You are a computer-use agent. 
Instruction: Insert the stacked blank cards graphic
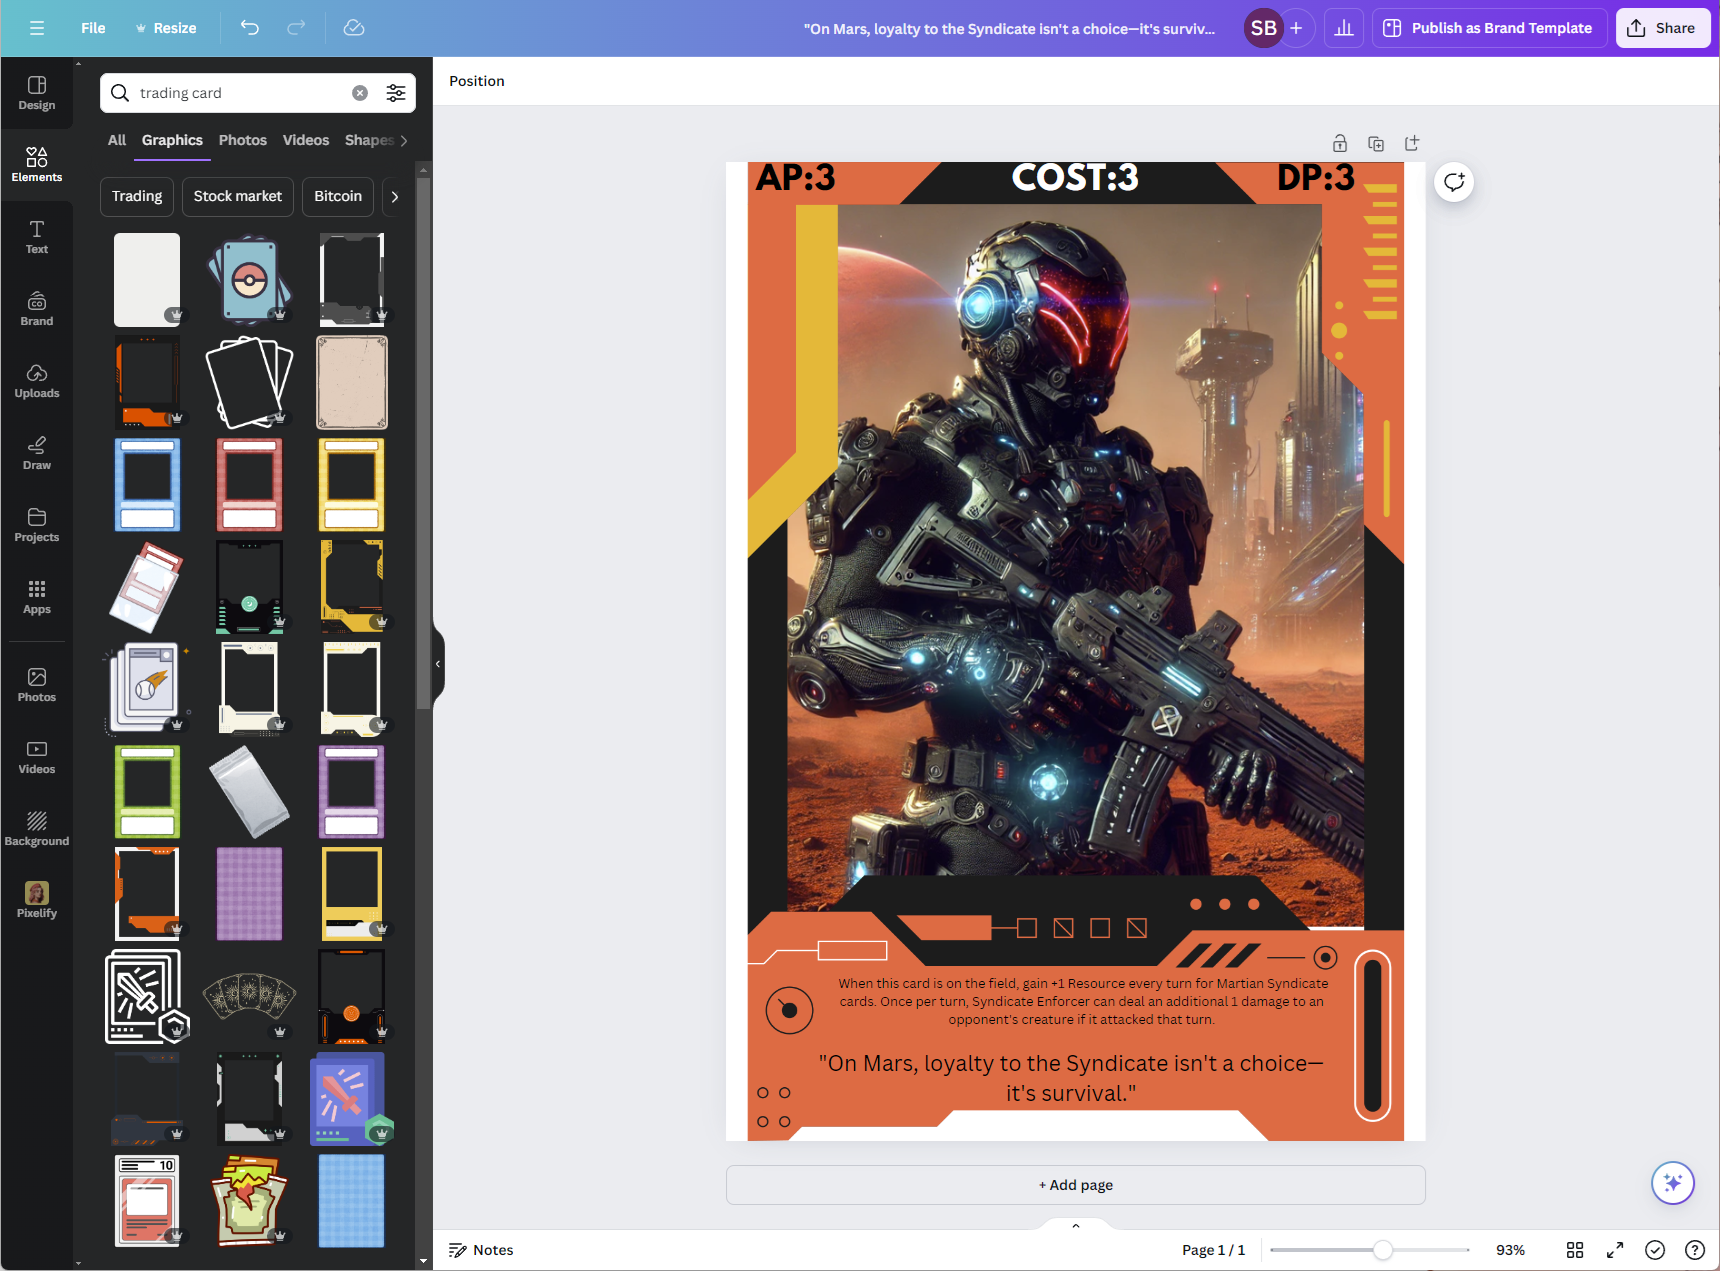250,382
